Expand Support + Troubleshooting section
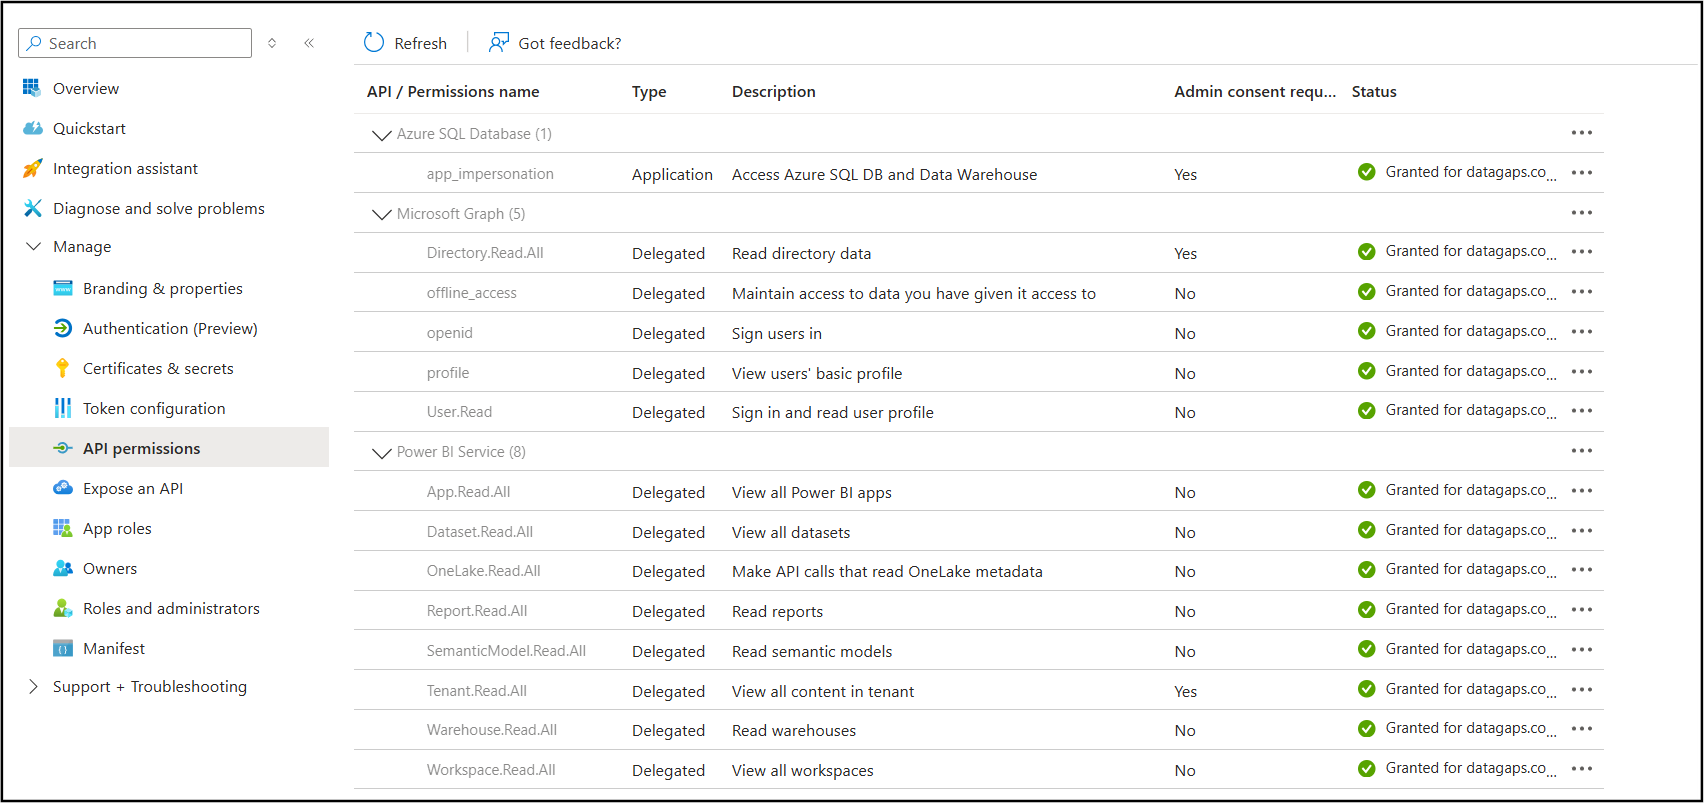Viewport: 1704px width, 803px height. [x=33, y=686]
